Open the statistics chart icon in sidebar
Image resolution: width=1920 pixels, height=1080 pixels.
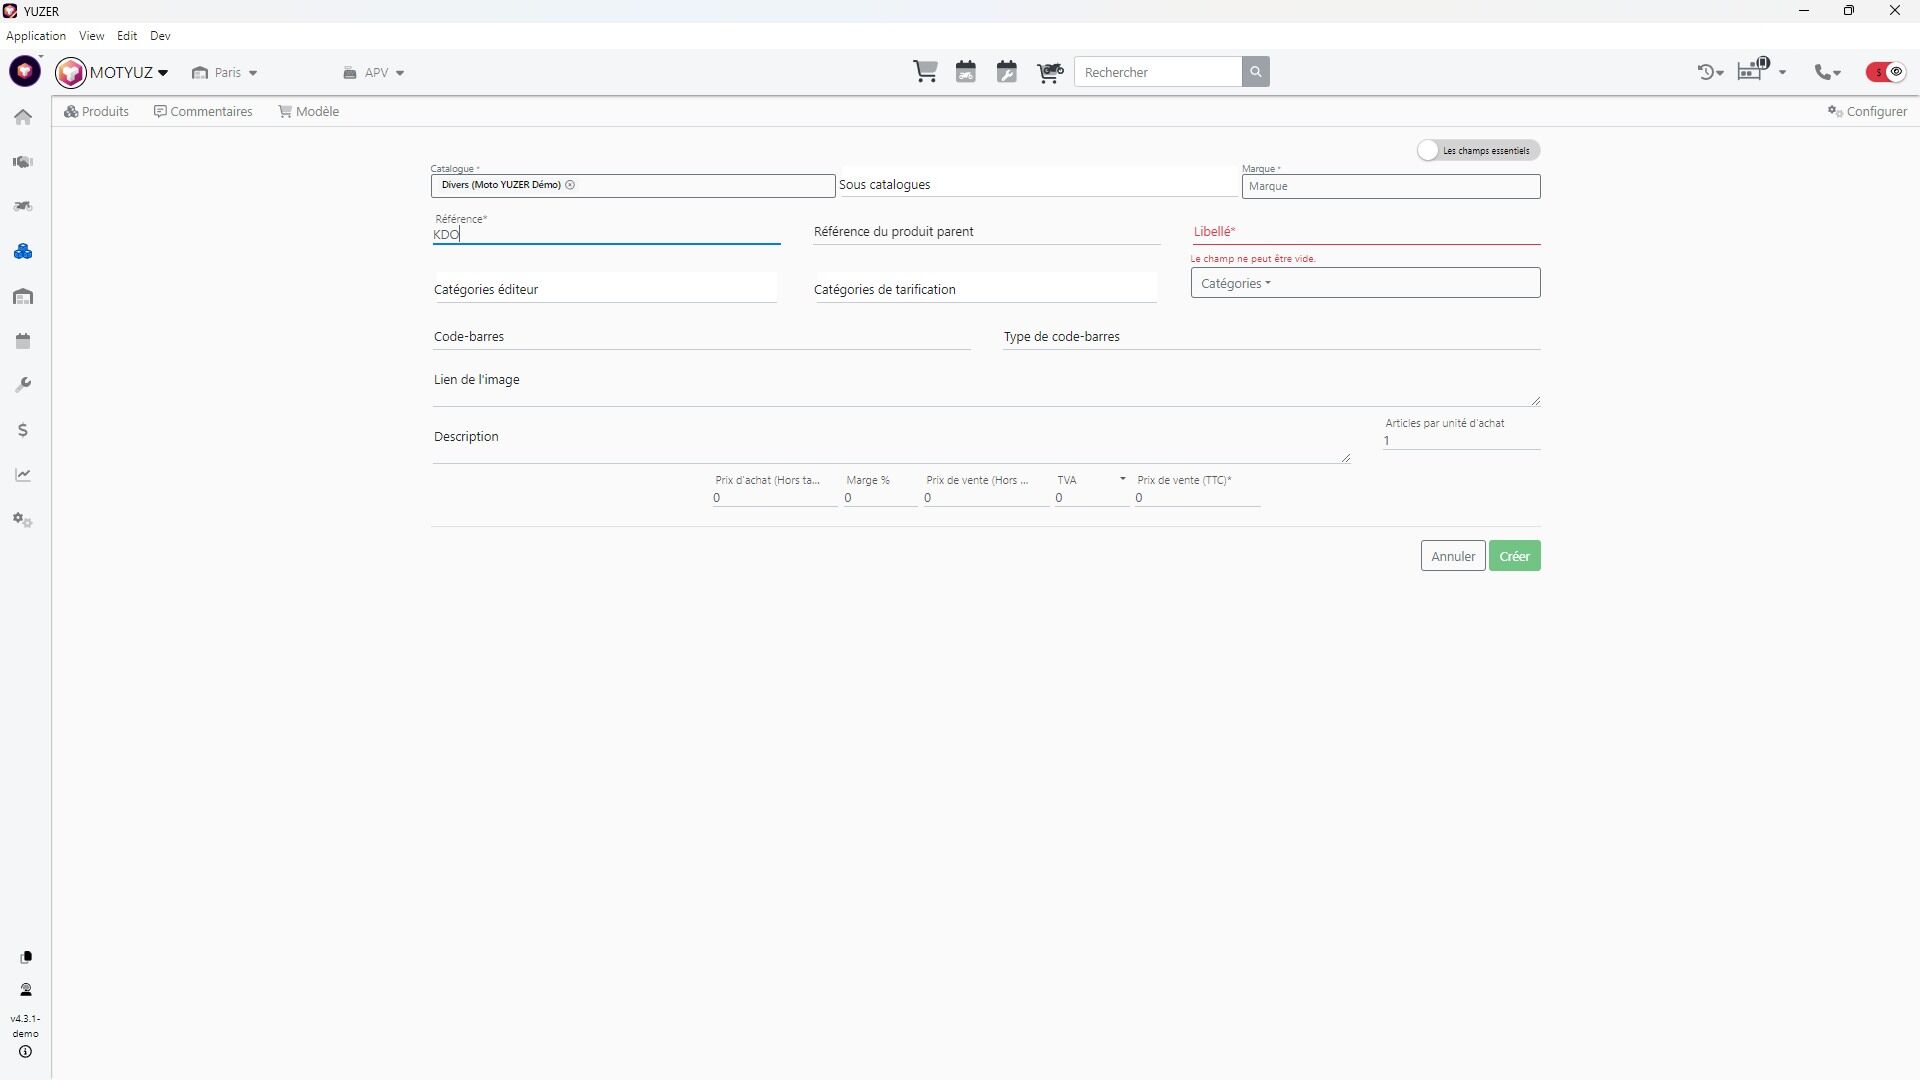pyautogui.click(x=23, y=475)
